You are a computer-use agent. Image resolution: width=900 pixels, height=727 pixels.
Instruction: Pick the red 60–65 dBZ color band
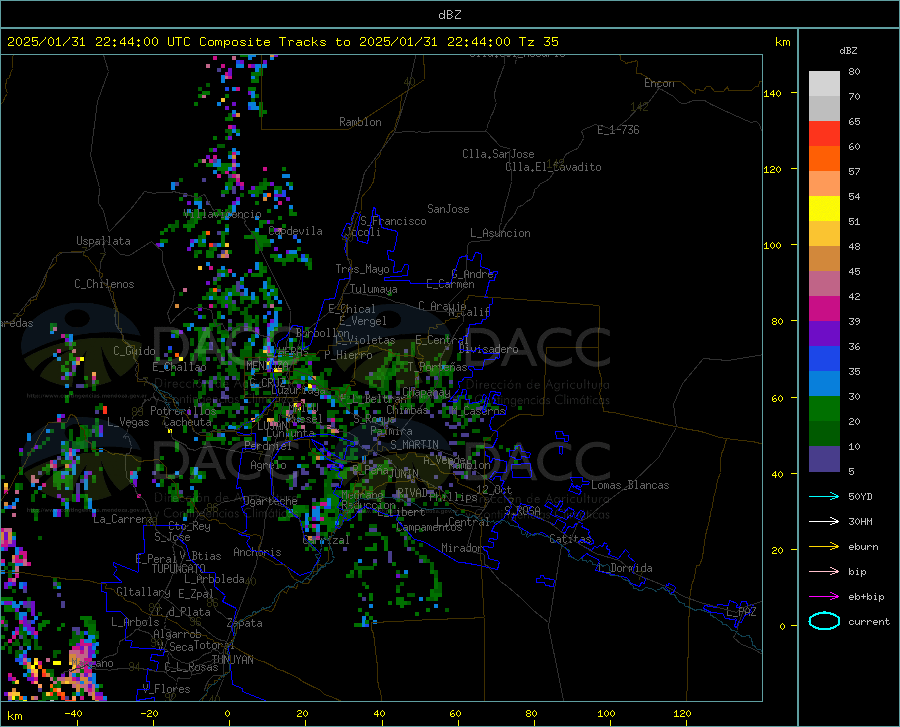(x=824, y=134)
